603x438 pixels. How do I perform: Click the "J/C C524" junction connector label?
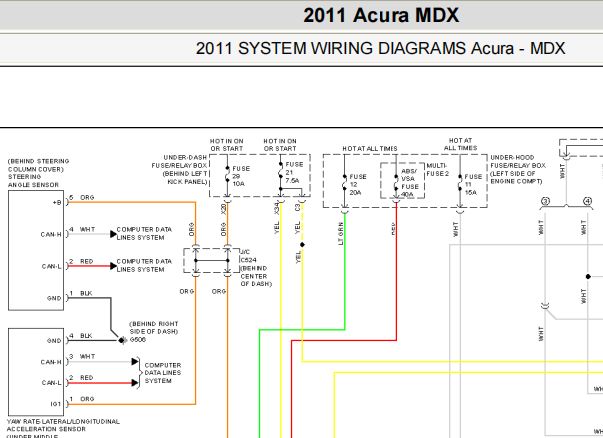(248, 256)
